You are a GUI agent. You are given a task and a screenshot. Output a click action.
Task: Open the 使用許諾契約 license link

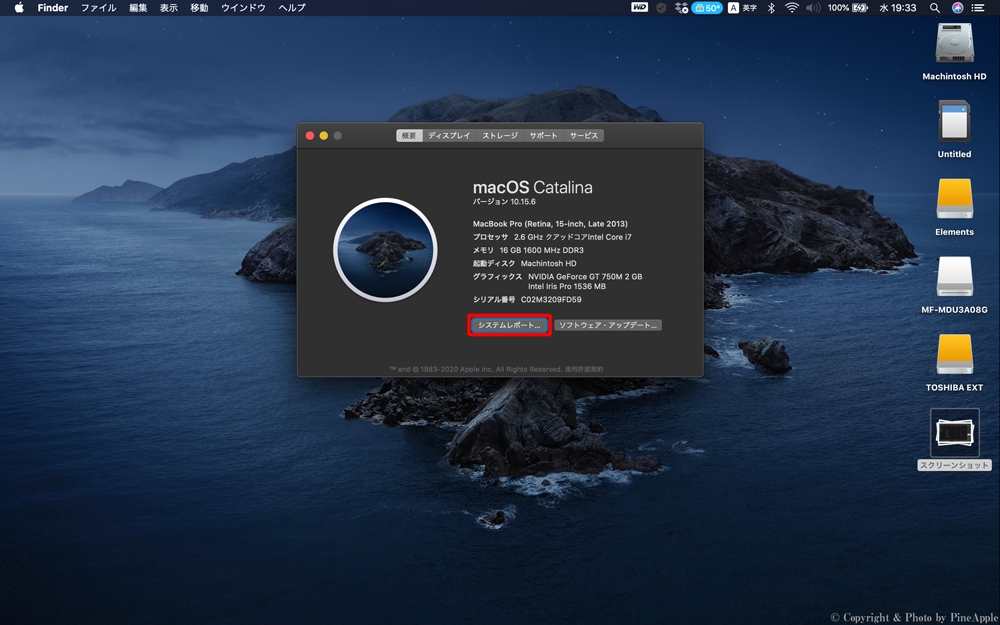point(584,369)
